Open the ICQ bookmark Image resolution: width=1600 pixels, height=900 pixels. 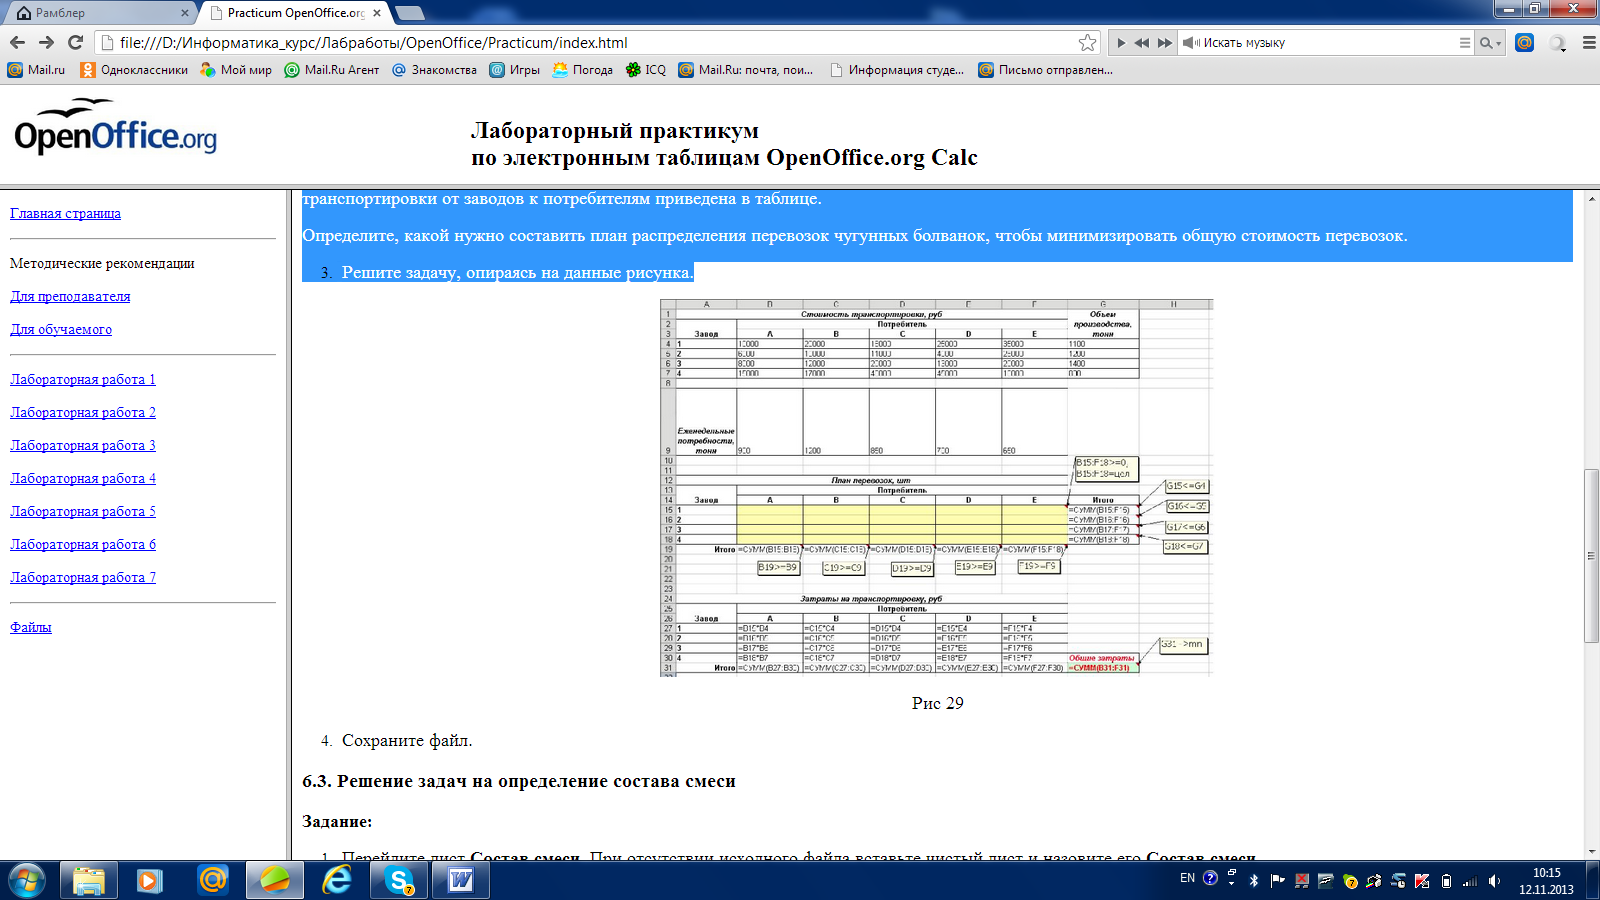tap(645, 70)
